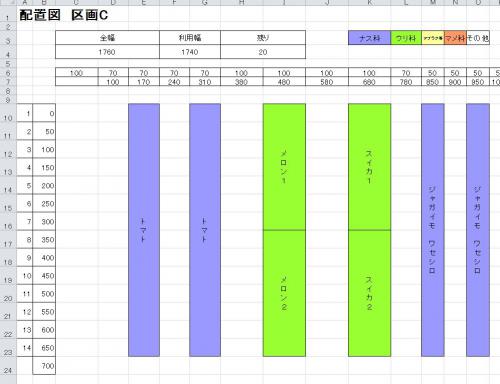This screenshot has height=384, width=500.
Task: Click the ナス科 purple legend swatch
Action: coord(369,38)
